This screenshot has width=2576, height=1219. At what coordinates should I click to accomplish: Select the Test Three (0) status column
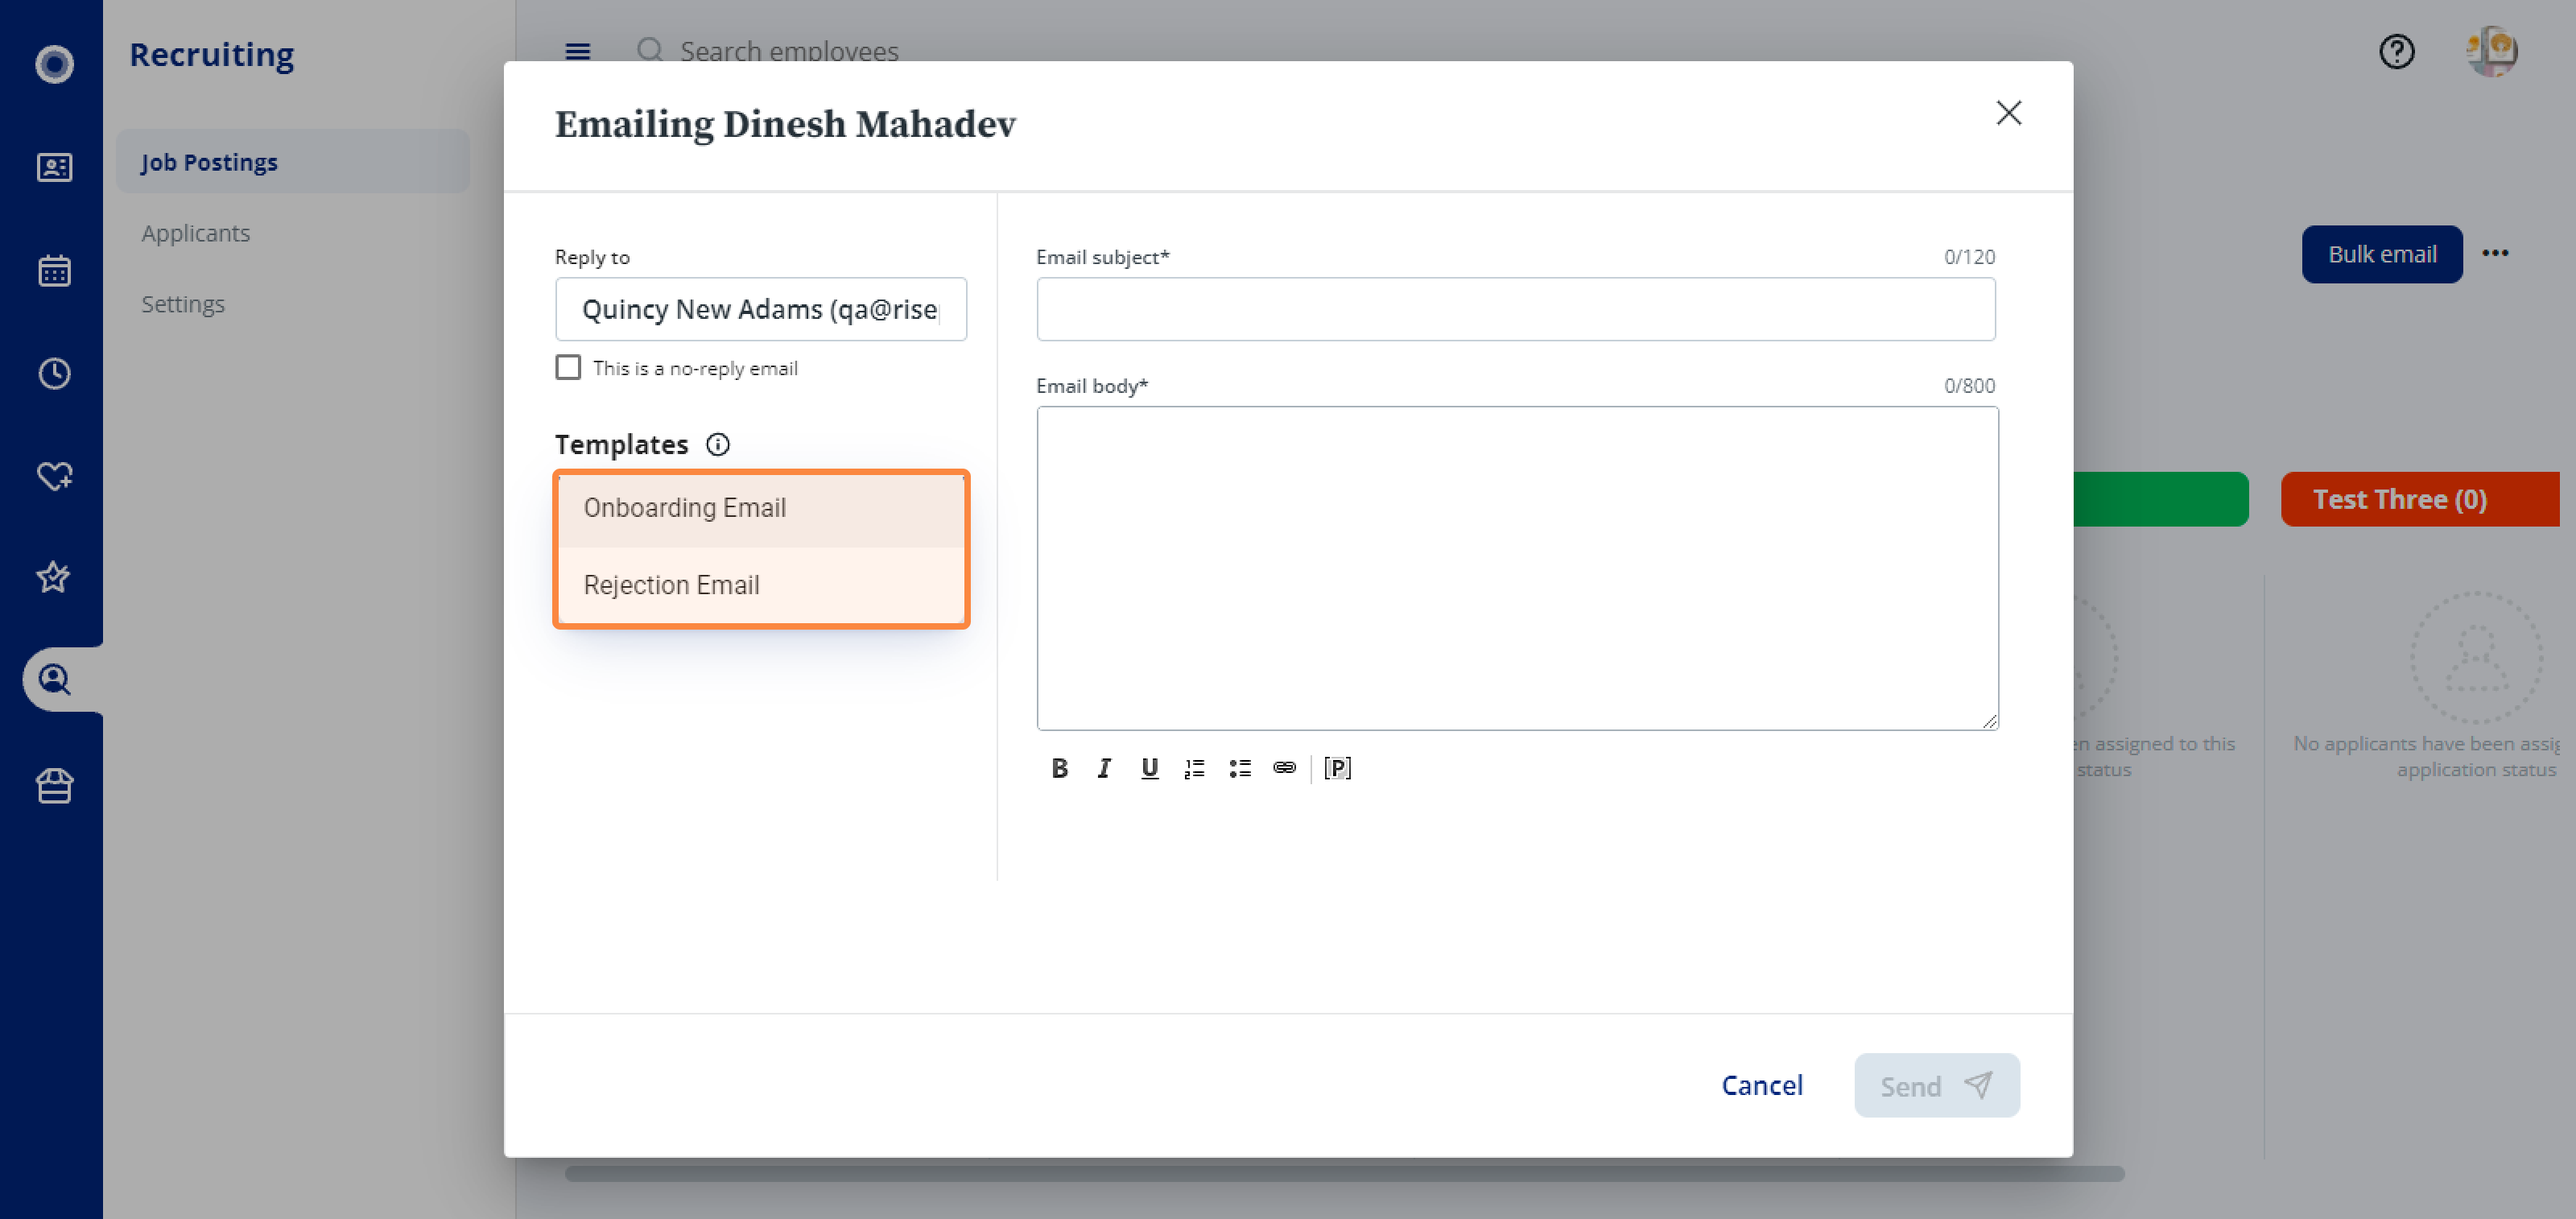[x=2420, y=499]
